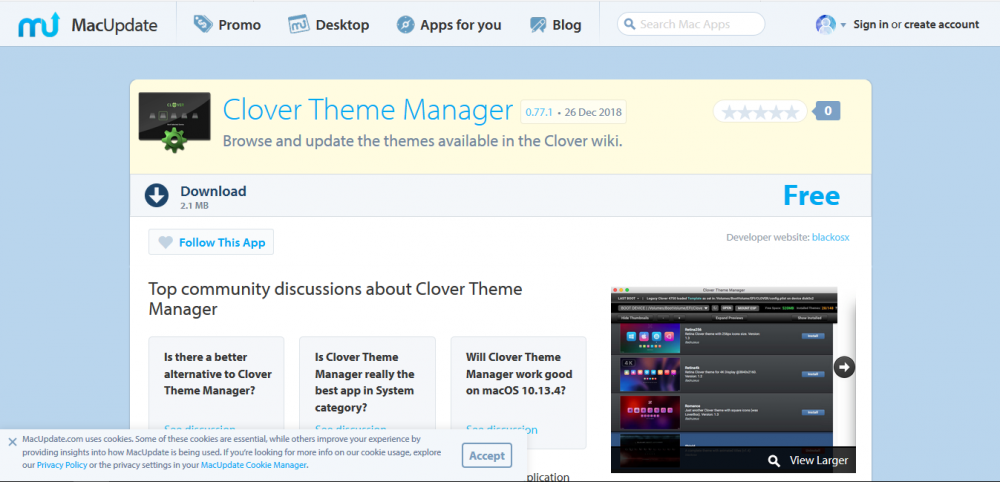Click the user avatar icon

coord(825,24)
